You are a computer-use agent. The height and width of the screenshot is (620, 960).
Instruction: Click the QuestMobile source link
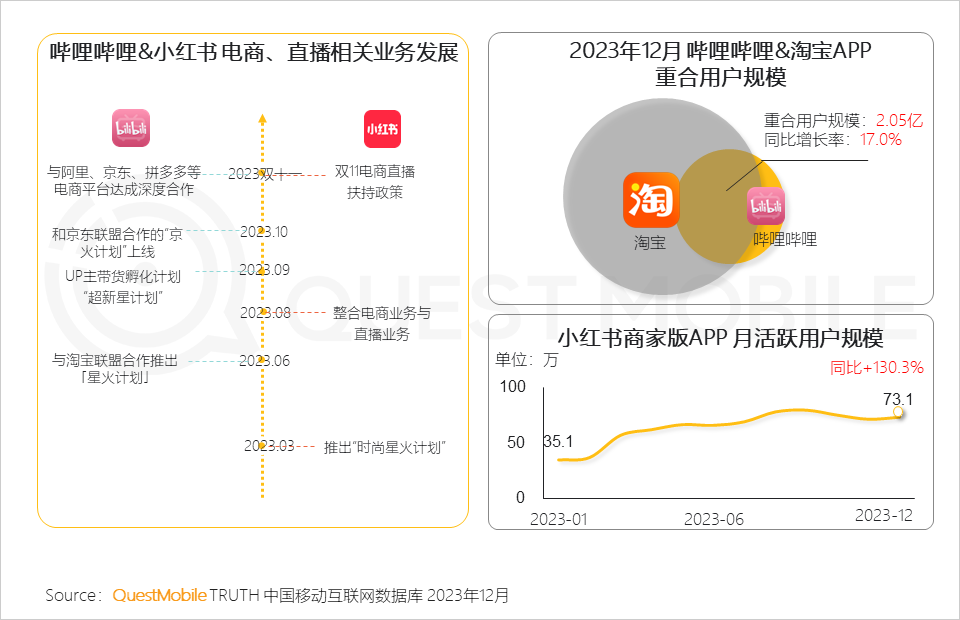(159, 595)
